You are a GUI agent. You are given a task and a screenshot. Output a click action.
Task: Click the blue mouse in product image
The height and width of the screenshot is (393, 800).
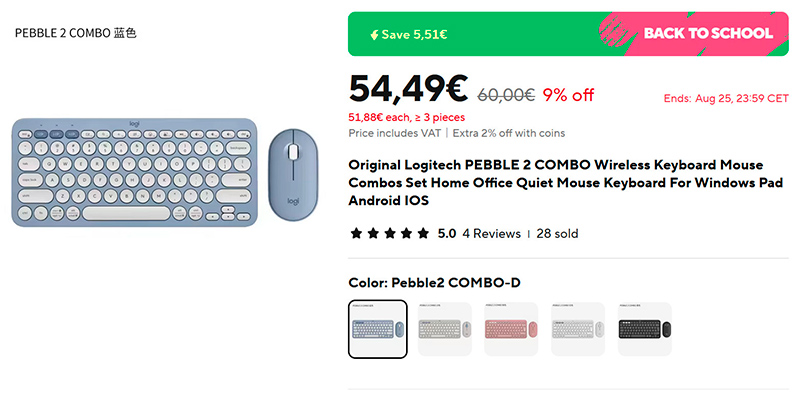293,175
